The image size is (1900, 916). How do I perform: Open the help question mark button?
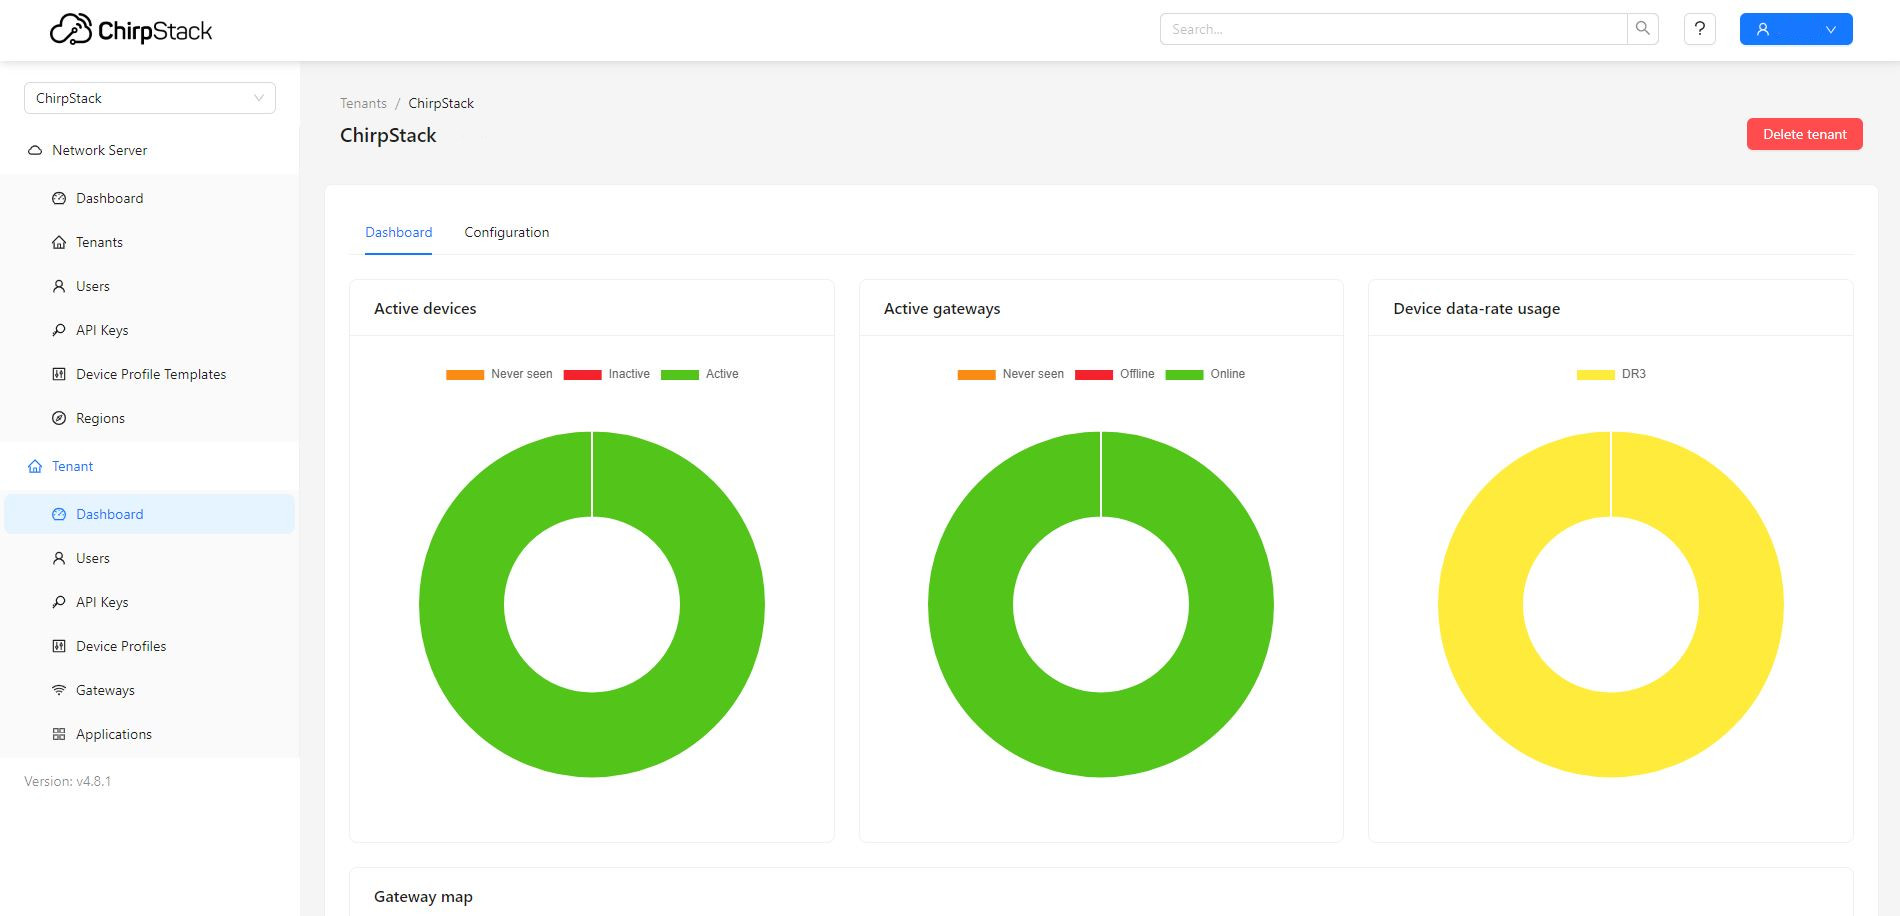(1700, 29)
